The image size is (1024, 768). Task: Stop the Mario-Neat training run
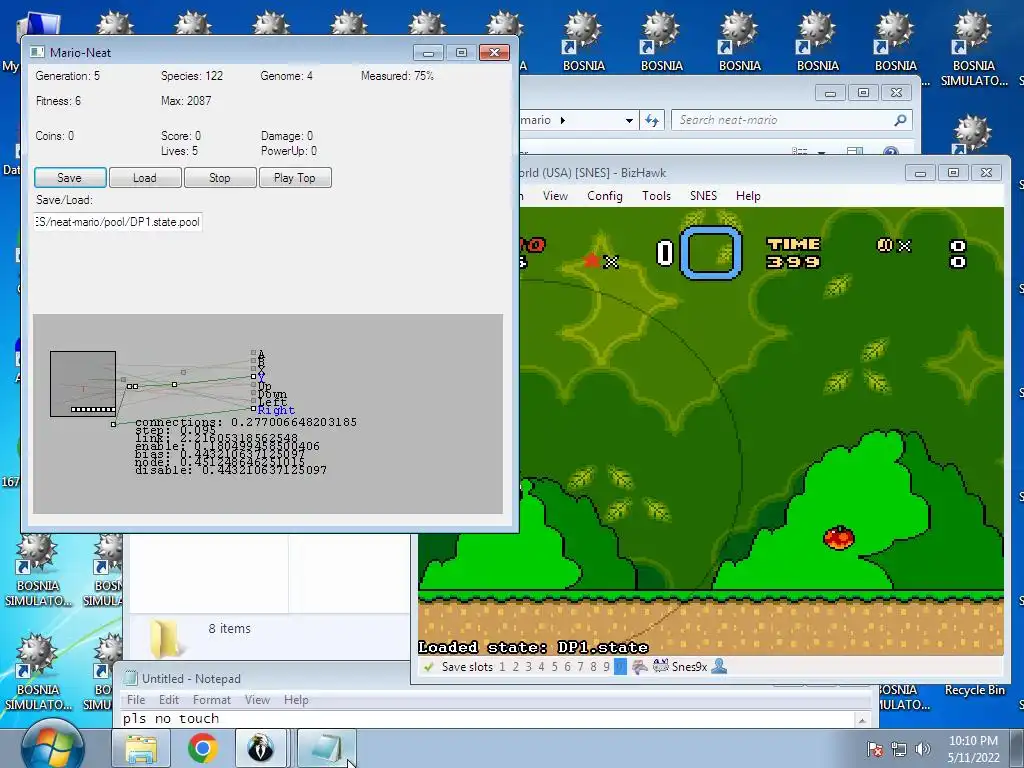(220, 178)
